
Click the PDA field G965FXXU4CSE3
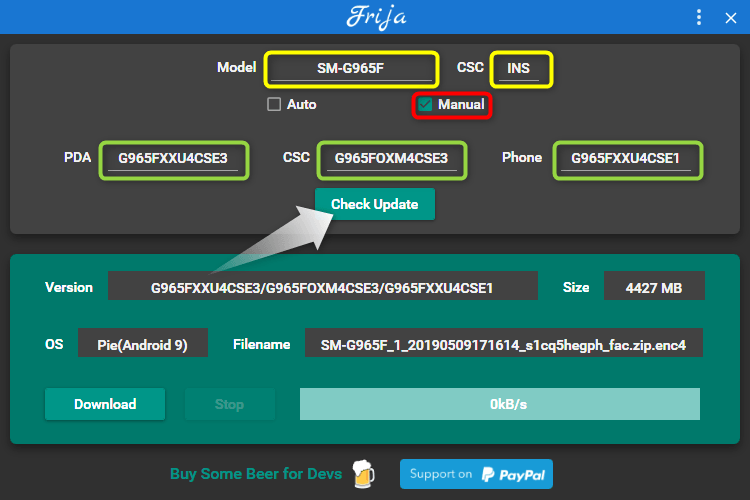[173, 158]
